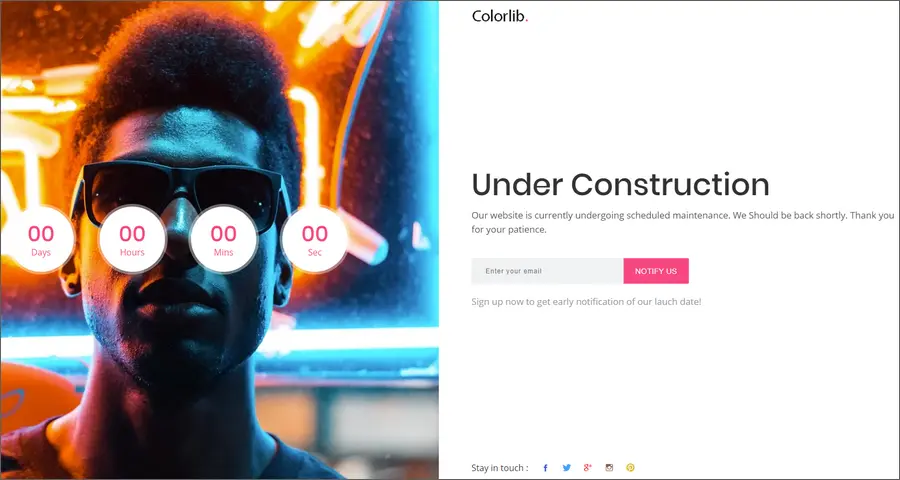Click the NOTIFY US button
This screenshot has height=480, width=900.
tap(656, 271)
